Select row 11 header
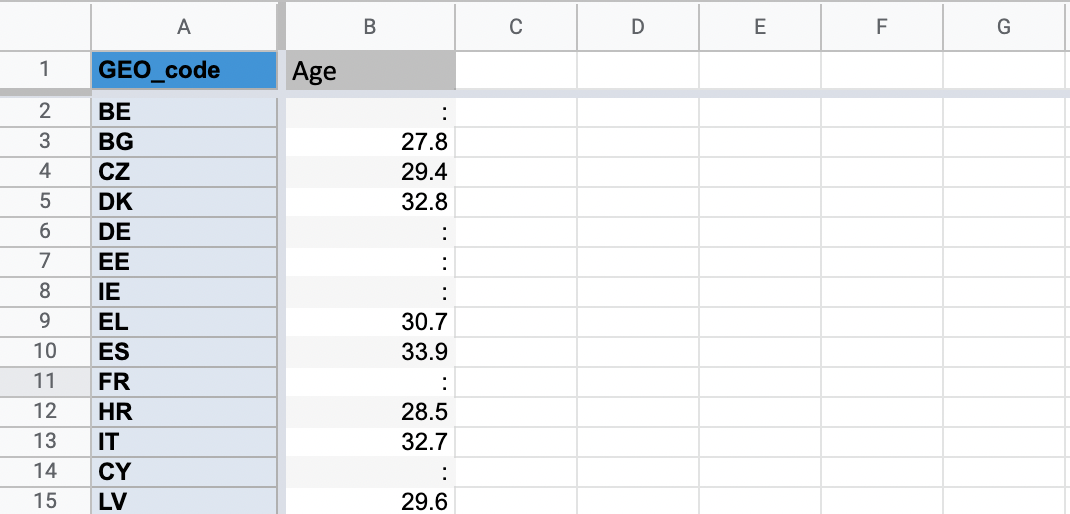The height and width of the screenshot is (514, 1070). click(44, 381)
